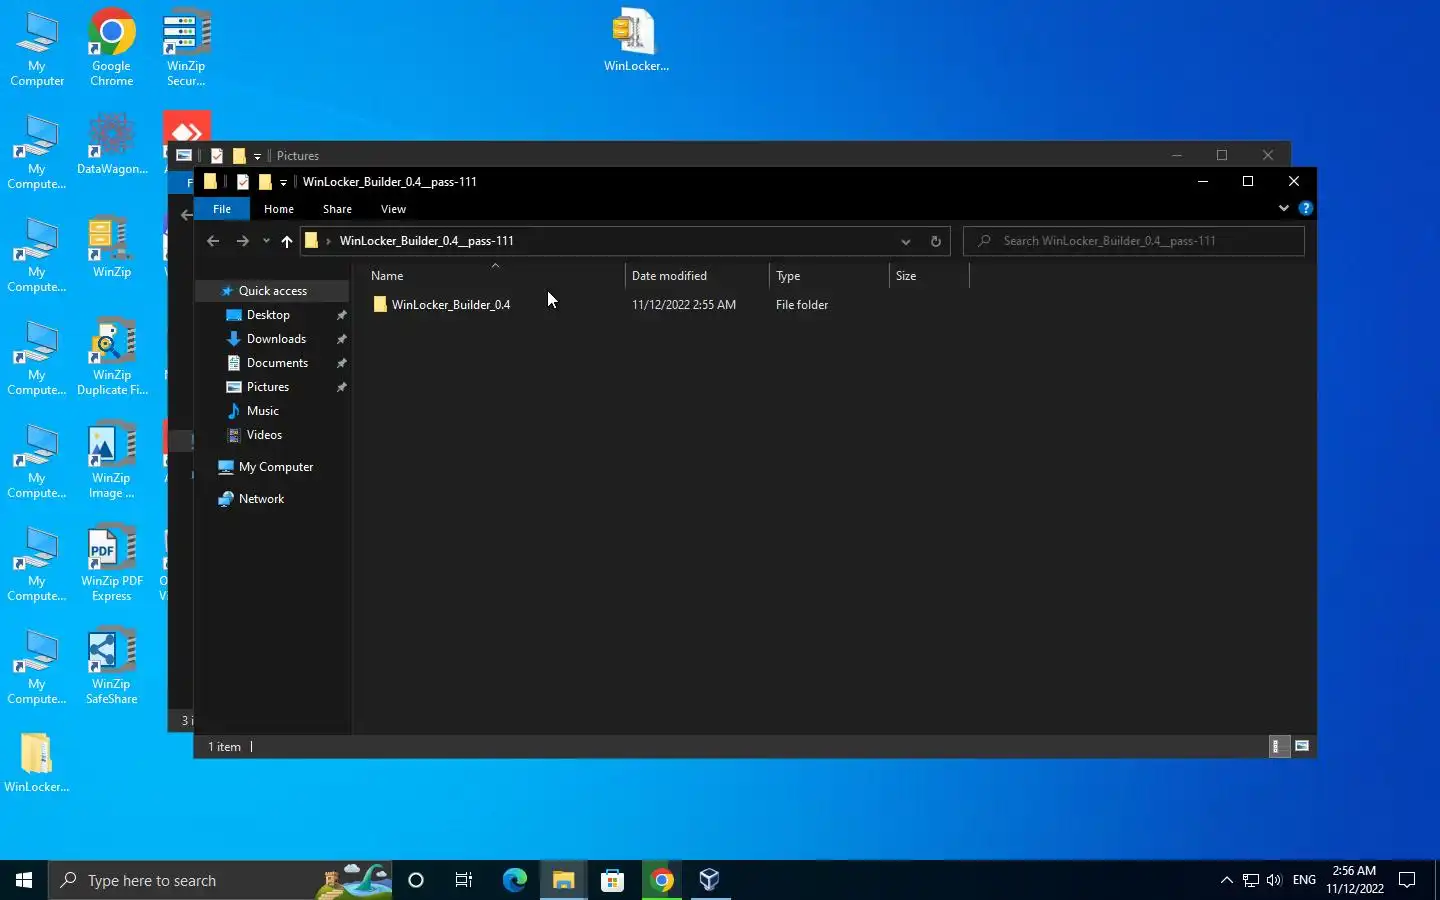Click the Properties quick access toolbar icon
The width and height of the screenshot is (1440, 900).
[x=242, y=182]
